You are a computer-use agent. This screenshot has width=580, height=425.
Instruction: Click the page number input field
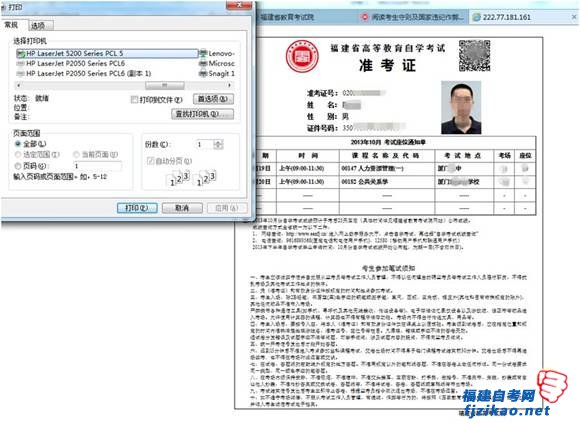(97, 166)
